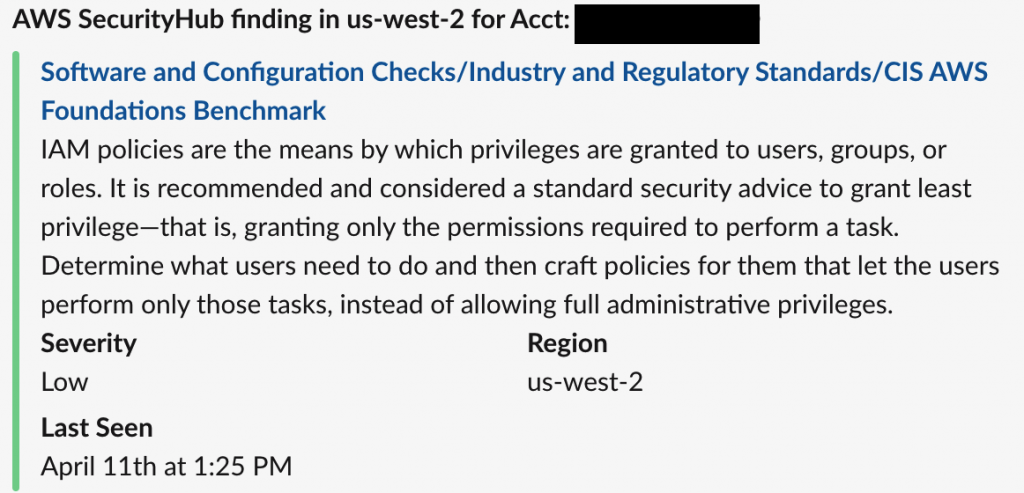Click the 'us-west-2' region value
1024x493 pixels.
point(585,382)
